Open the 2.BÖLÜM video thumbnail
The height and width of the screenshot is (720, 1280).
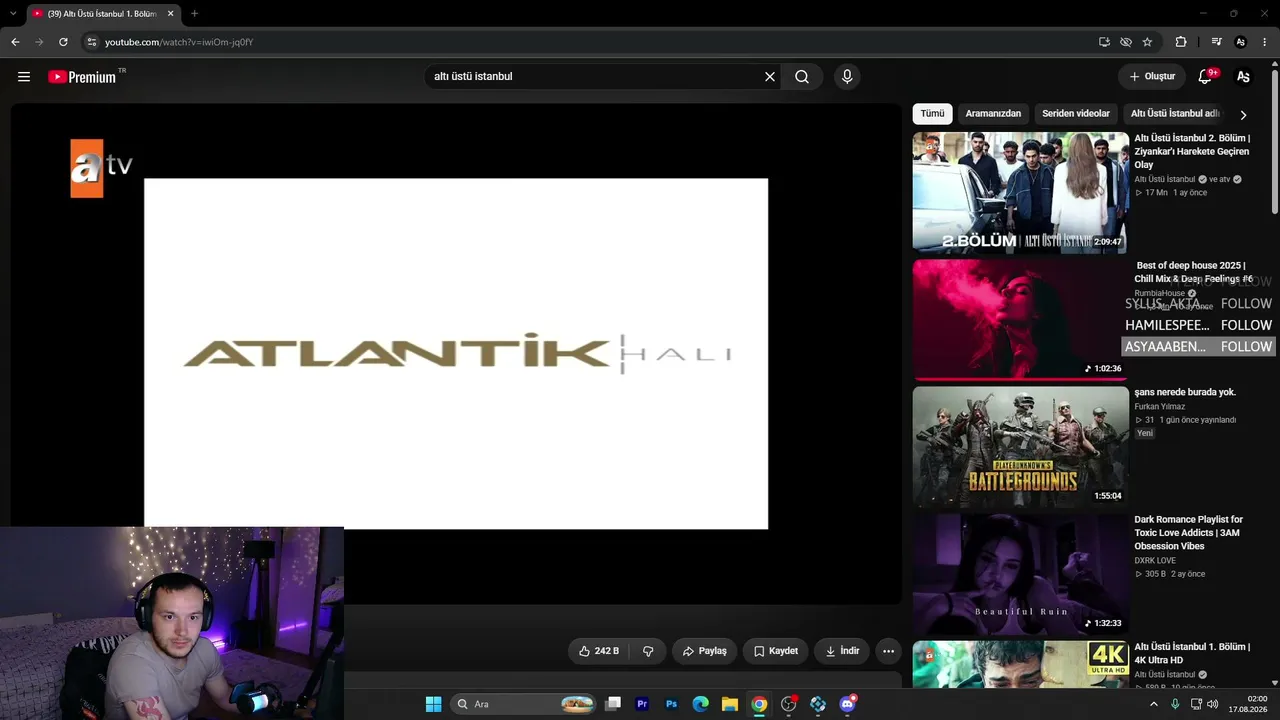(x=1020, y=193)
